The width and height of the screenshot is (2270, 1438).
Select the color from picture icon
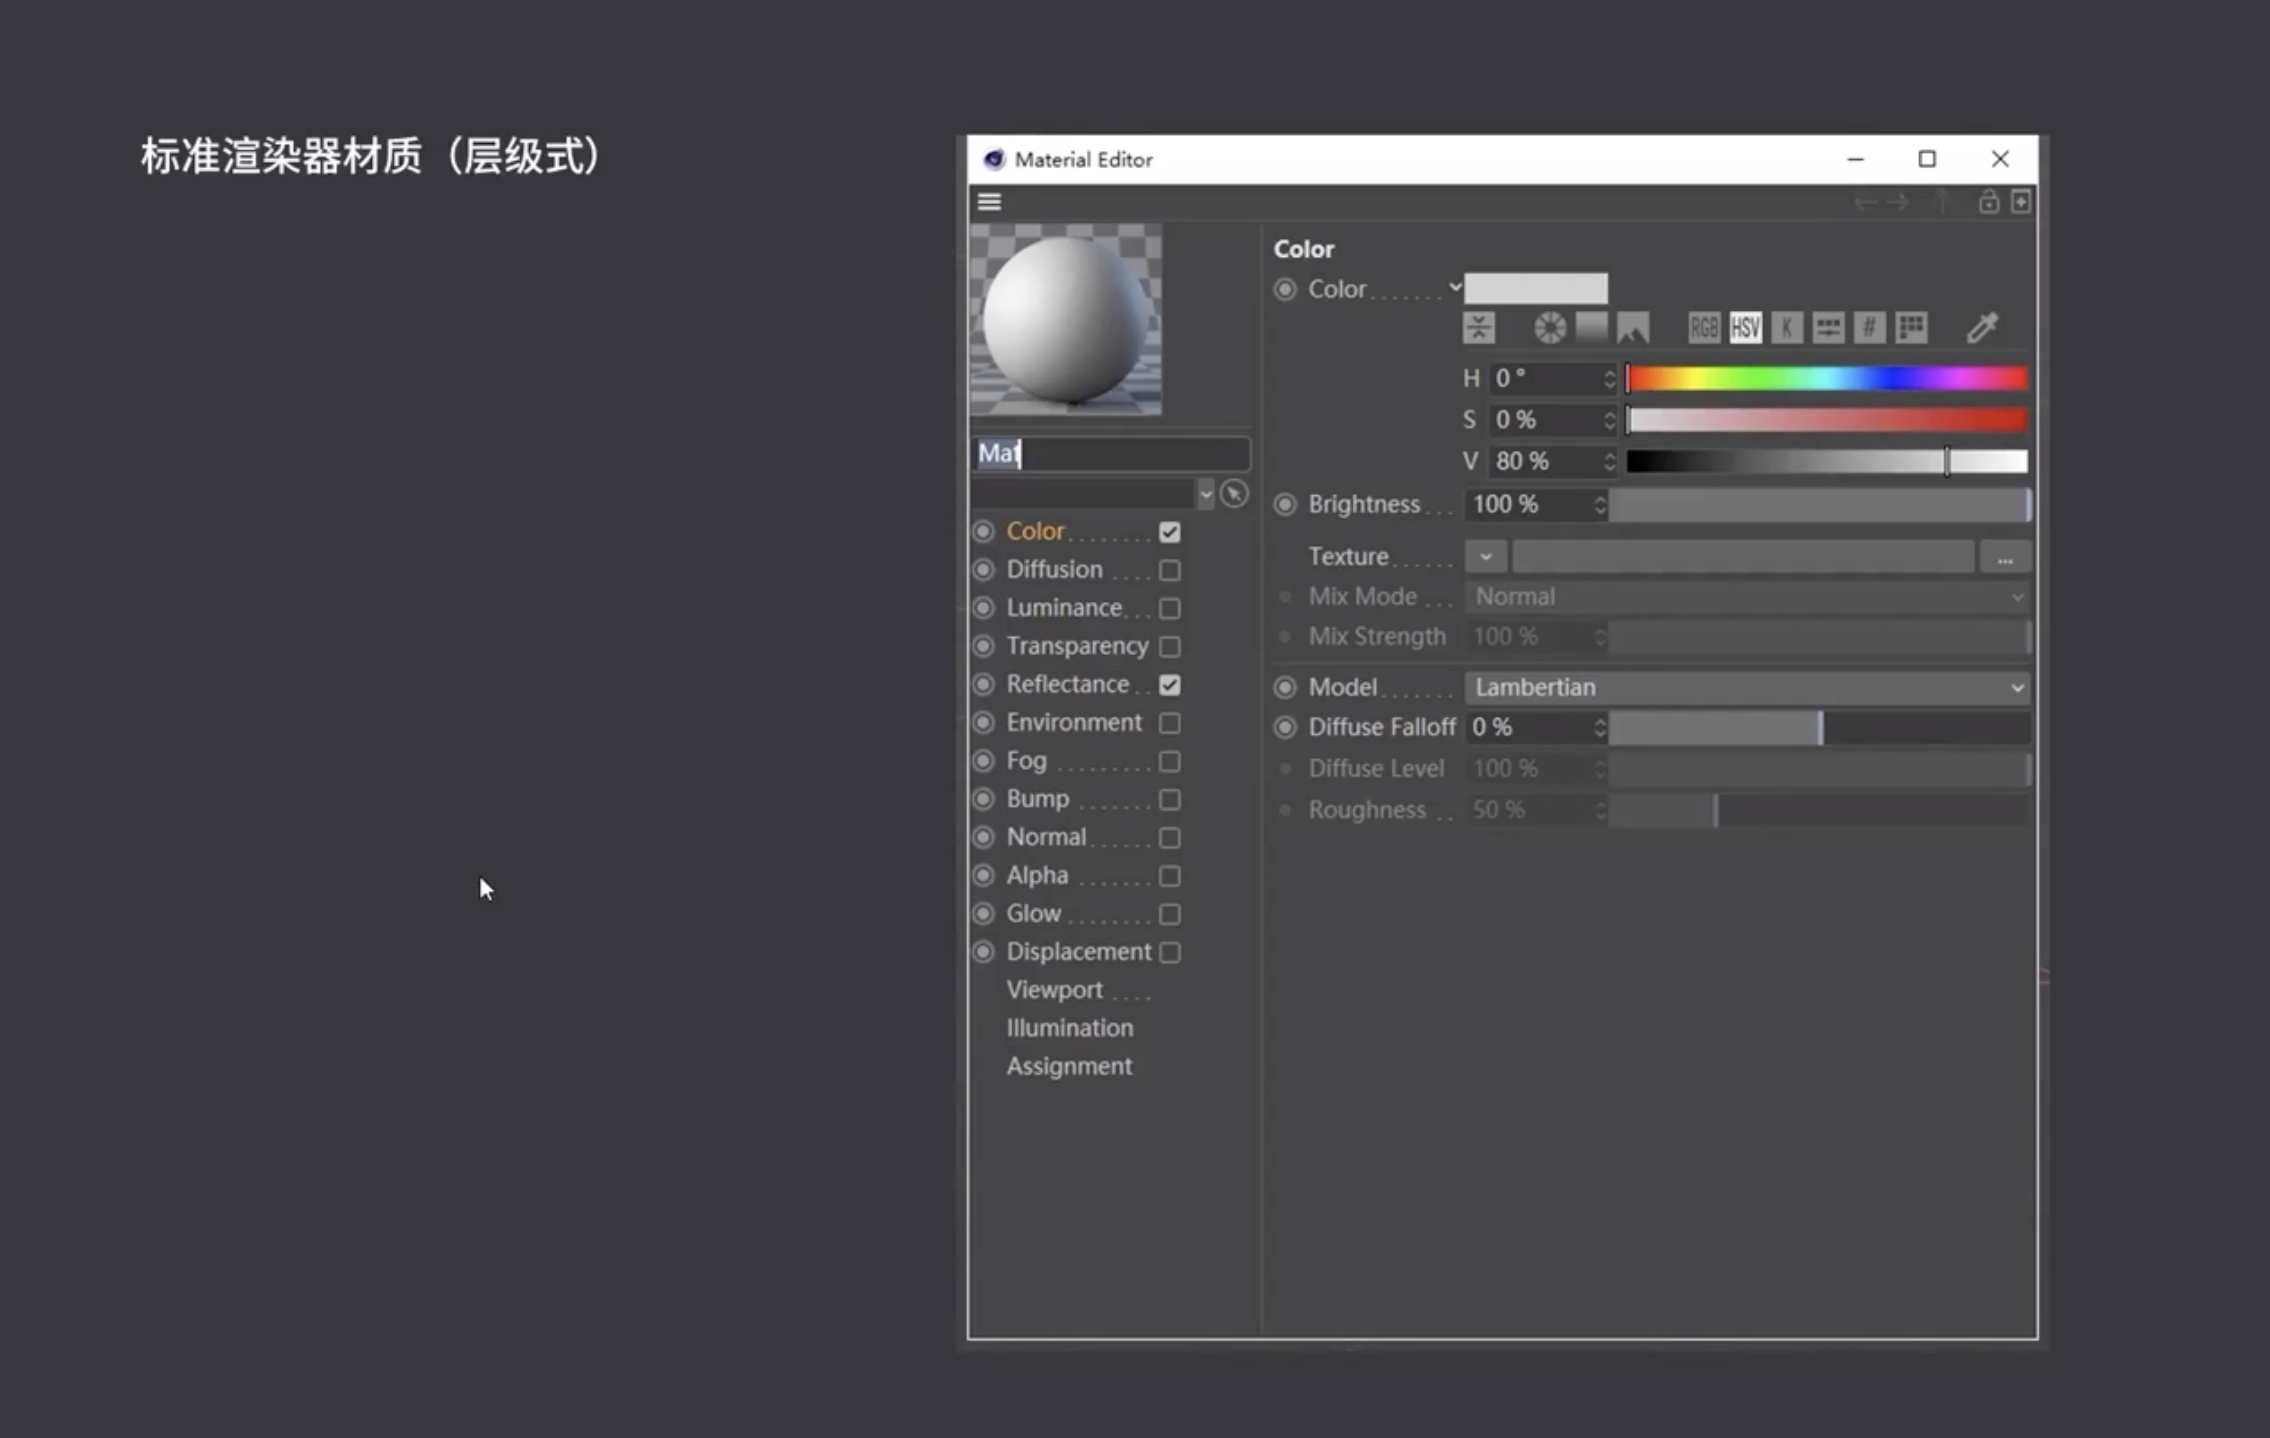1633,328
